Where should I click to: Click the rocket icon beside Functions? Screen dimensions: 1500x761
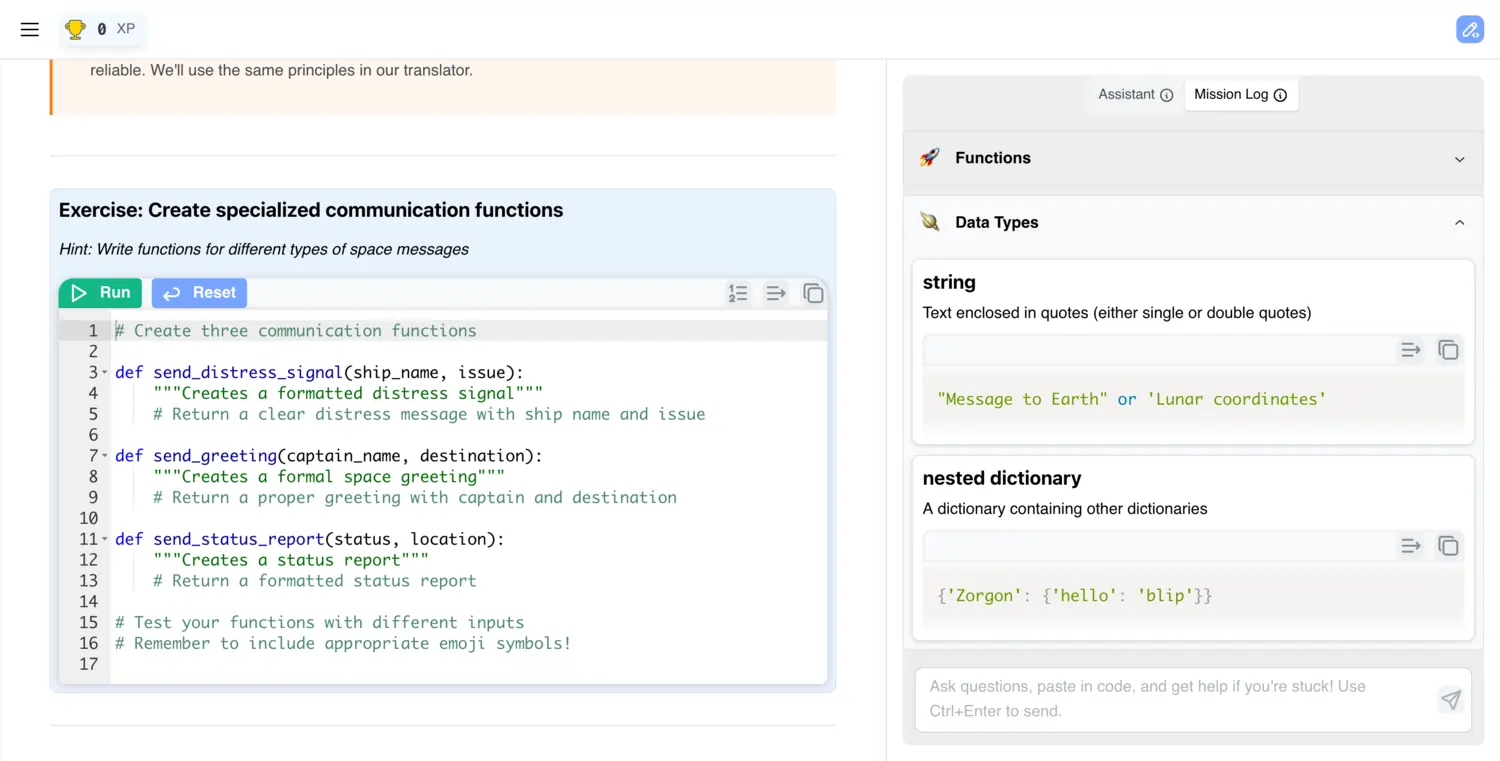coord(930,157)
